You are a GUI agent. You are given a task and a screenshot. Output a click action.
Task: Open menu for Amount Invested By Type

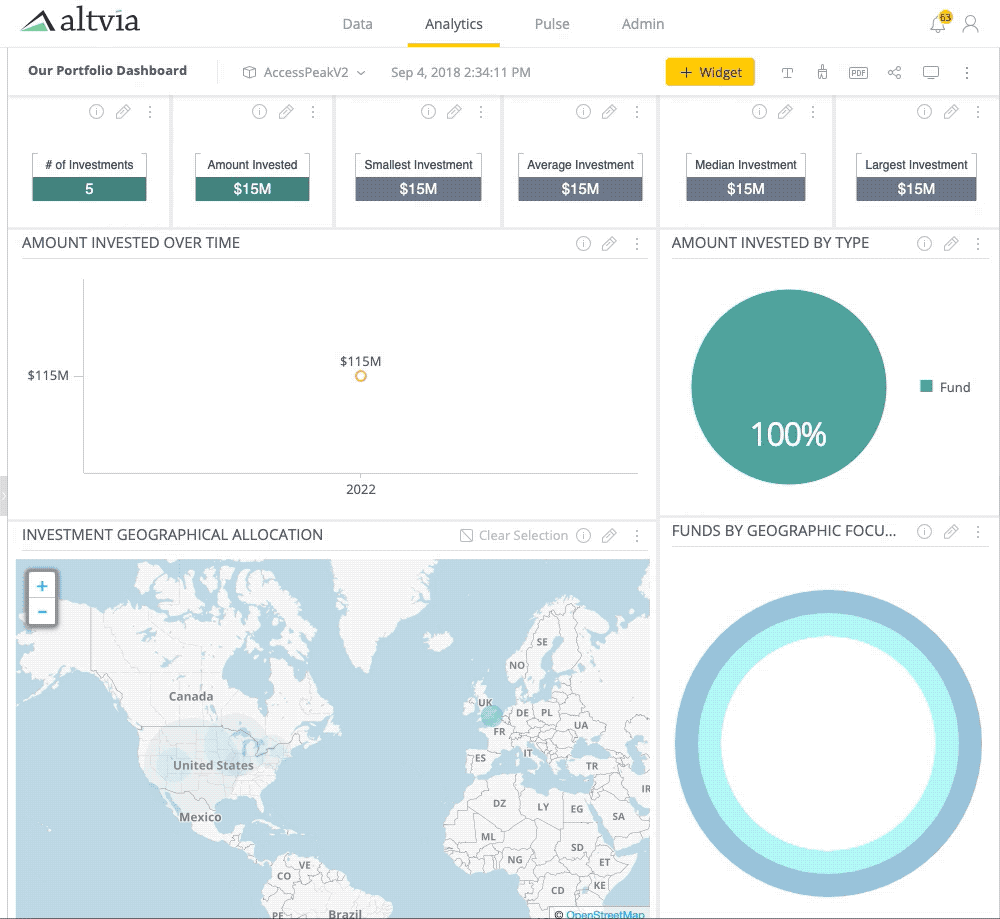978,244
